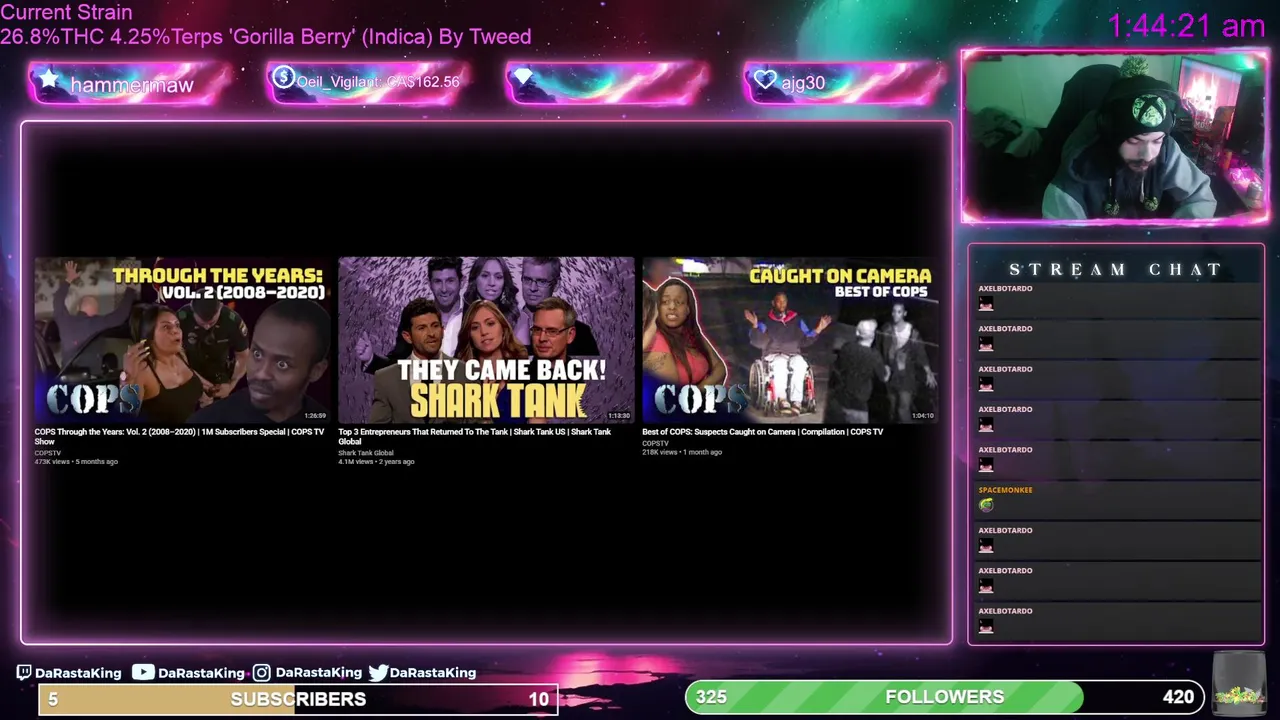Click the jar icon at bottom right corner

(1239, 686)
